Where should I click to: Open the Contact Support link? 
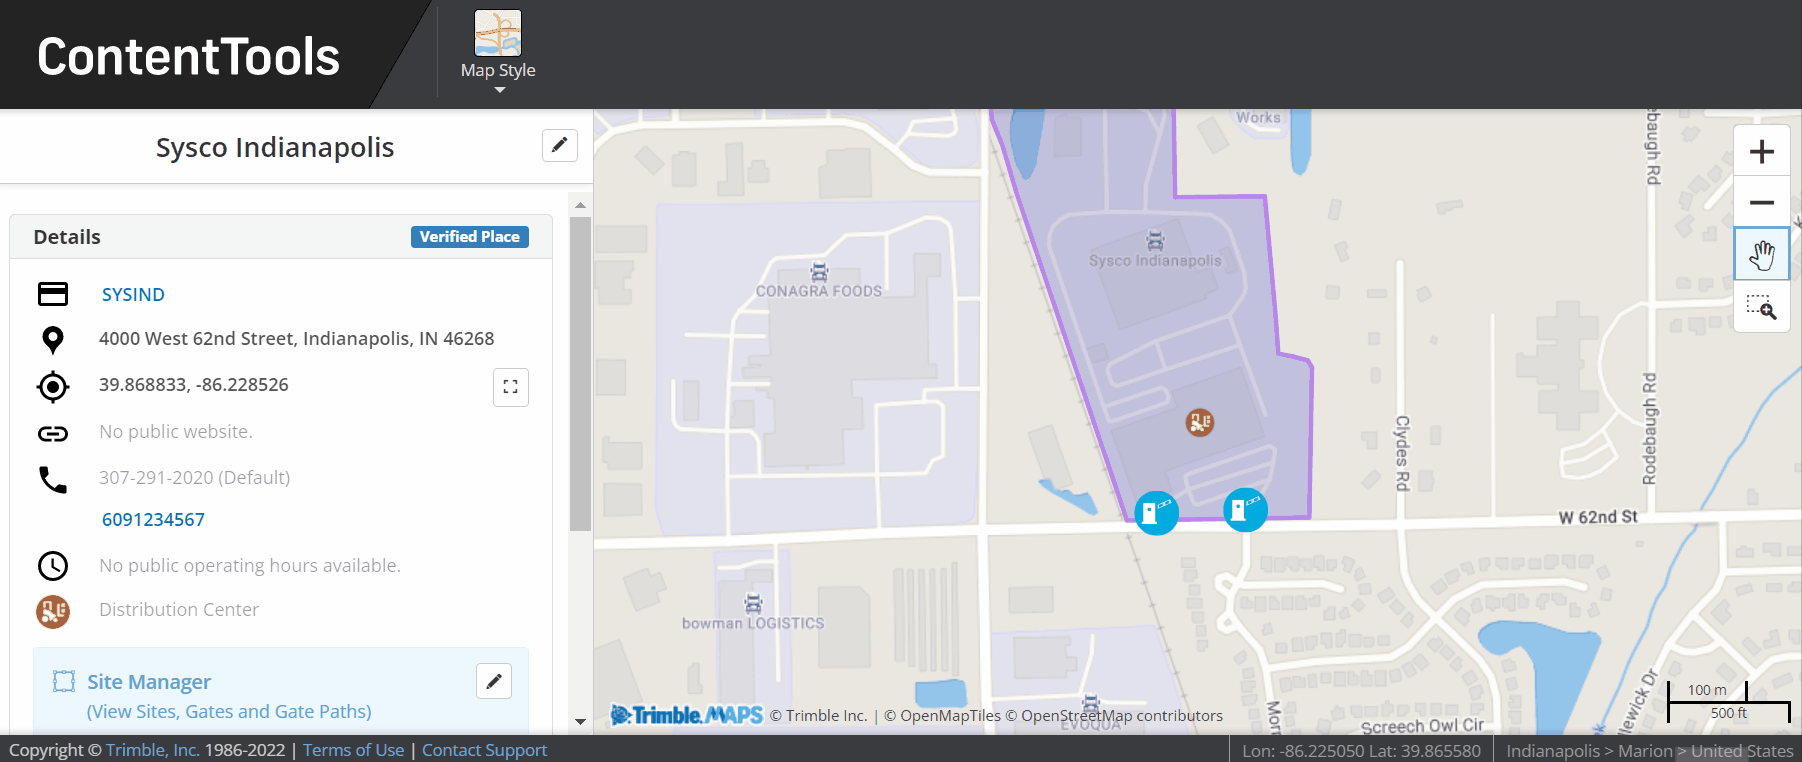pyautogui.click(x=485, y=750)
